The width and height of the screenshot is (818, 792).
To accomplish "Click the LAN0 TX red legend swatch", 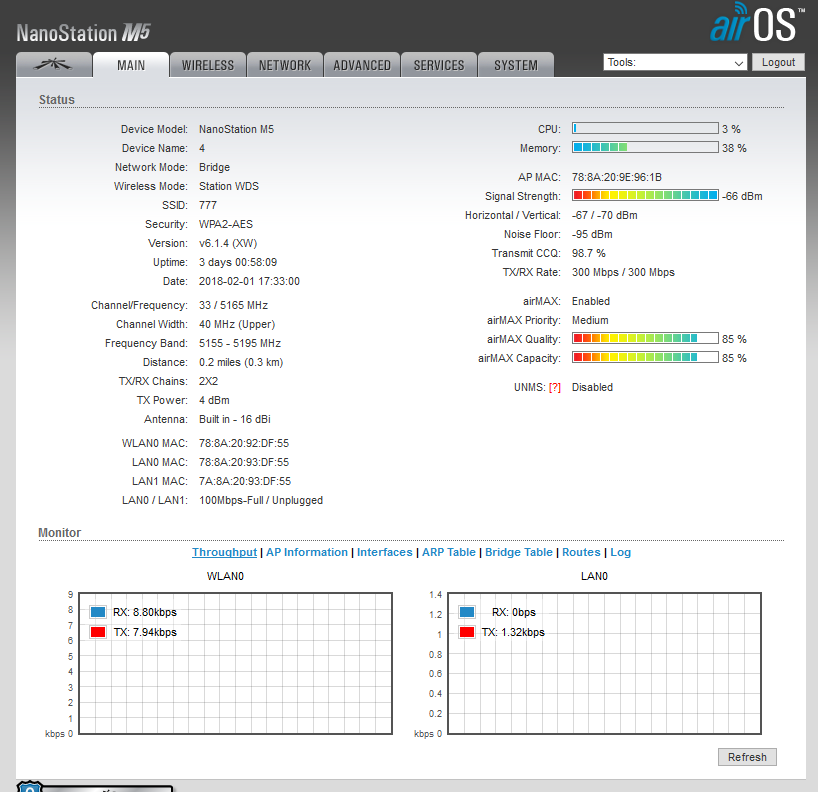I will (x=467, y=632).
